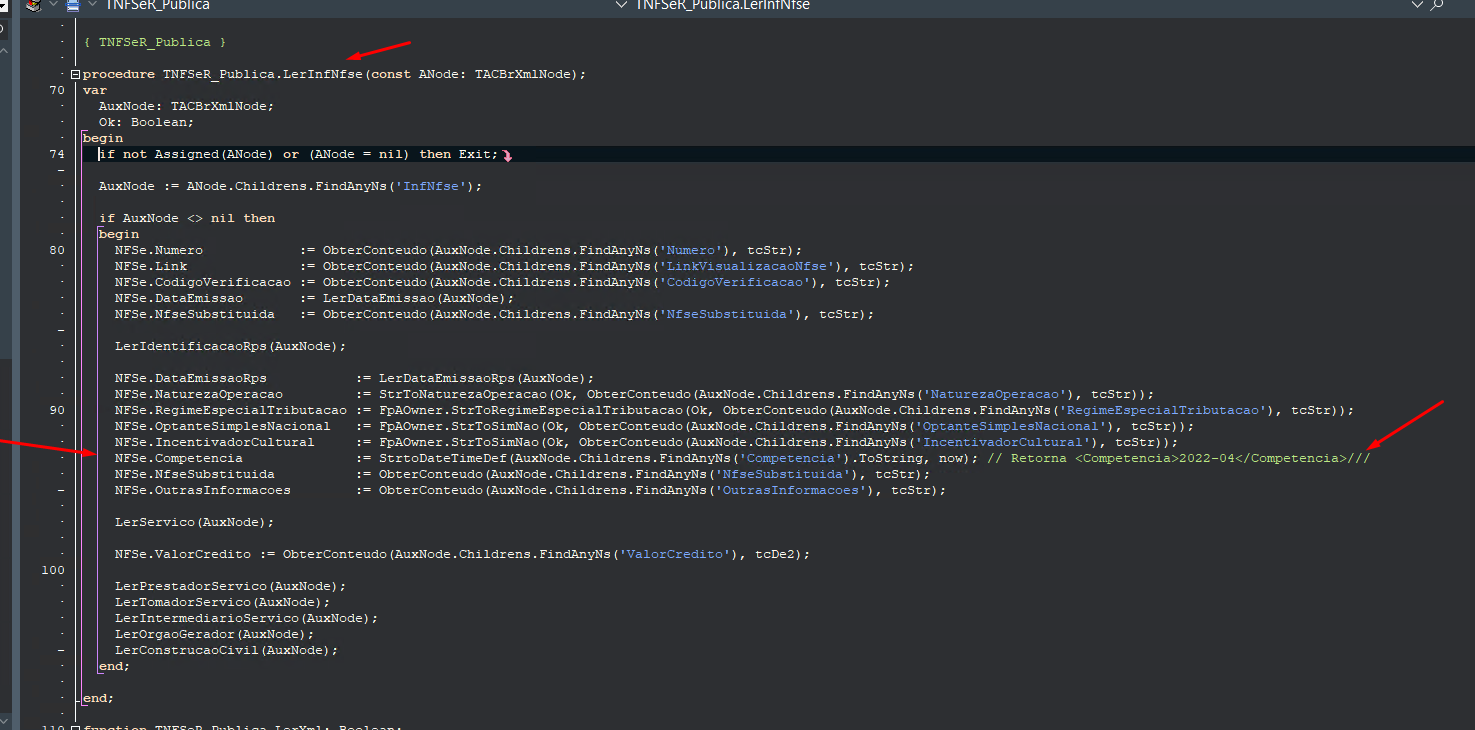This screenshot has width=1475, height=730.
Task: Open the TNFSeR_Publica.LerInfNfse method navigation combo
Action: click(1029, 5)
